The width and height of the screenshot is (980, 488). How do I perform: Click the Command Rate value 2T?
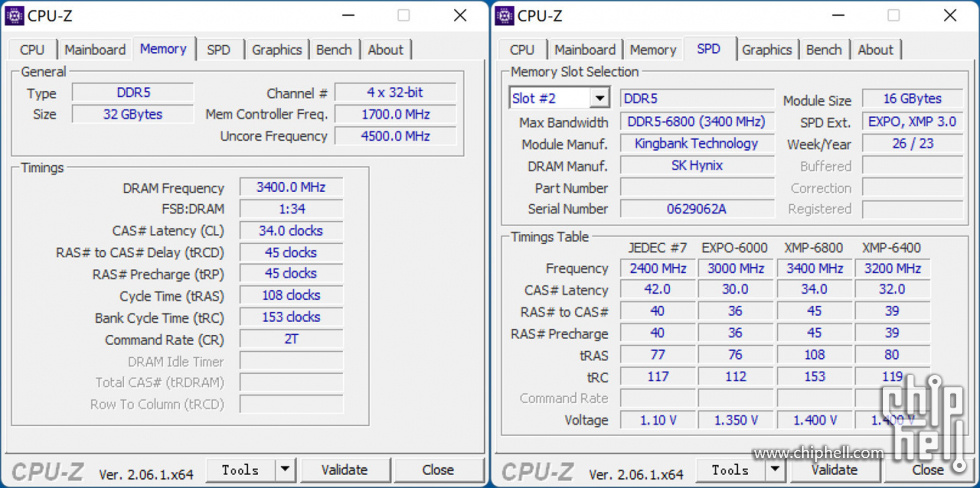coord(291,339)
